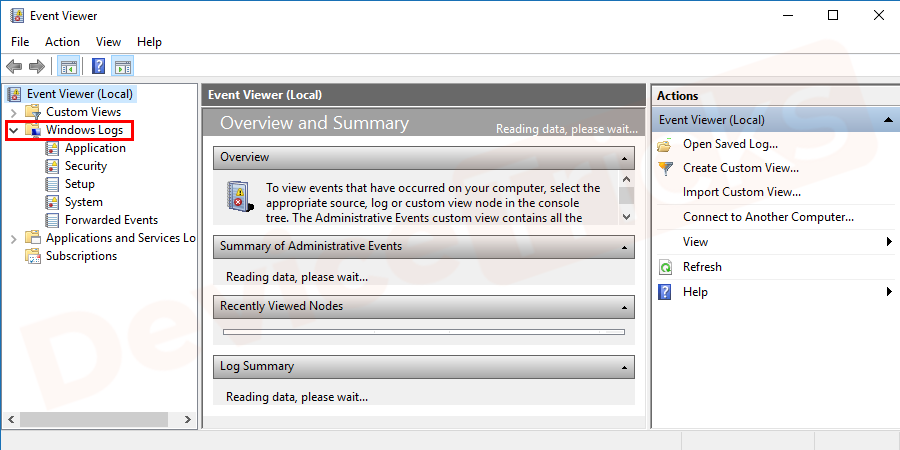
Task: Minimize the Event Viewer window
Action: 787,15
